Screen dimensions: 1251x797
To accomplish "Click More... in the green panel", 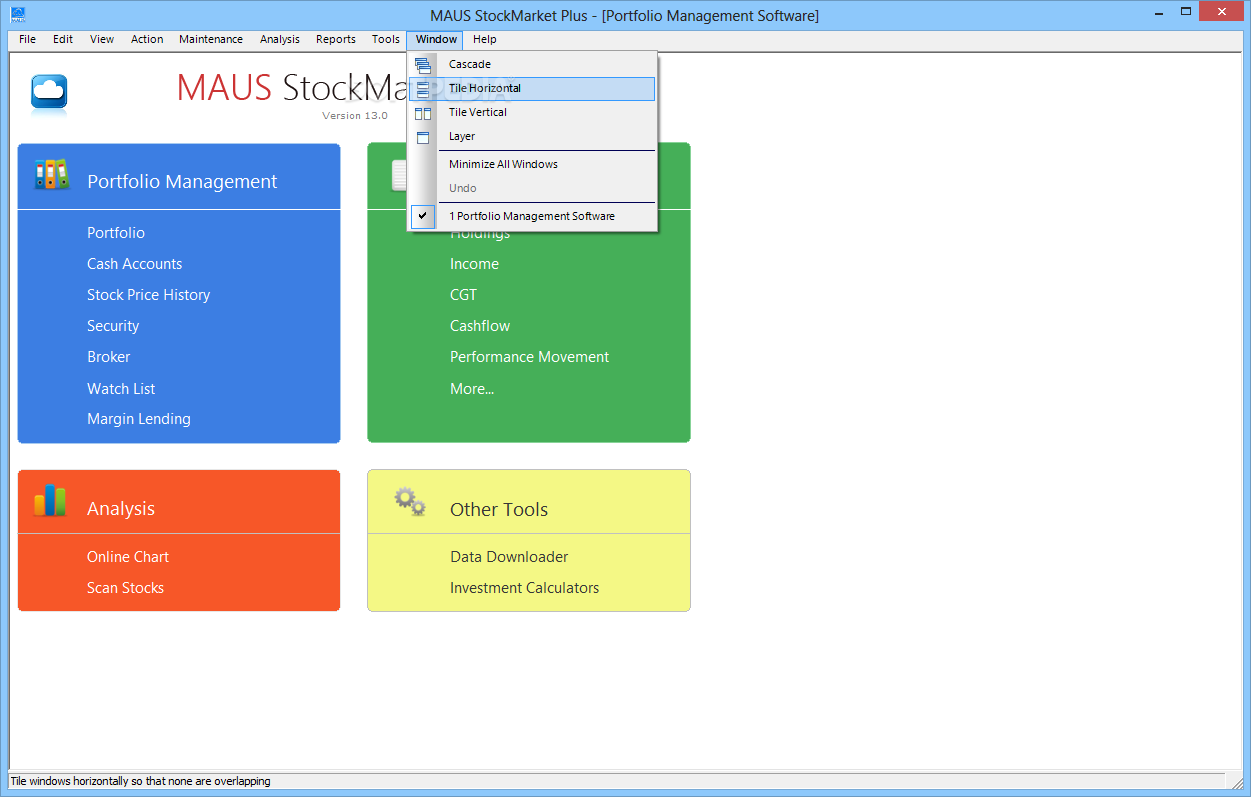I will [x=472, y=389].
